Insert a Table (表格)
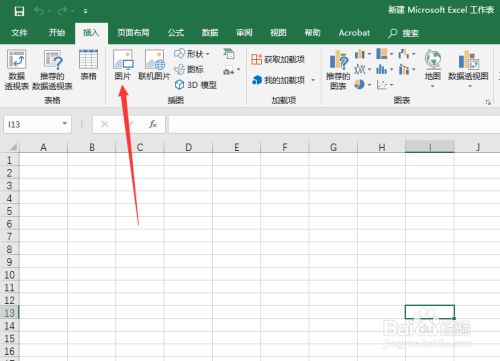The width and height of the screenshot is (500, 361). (88, 65)
